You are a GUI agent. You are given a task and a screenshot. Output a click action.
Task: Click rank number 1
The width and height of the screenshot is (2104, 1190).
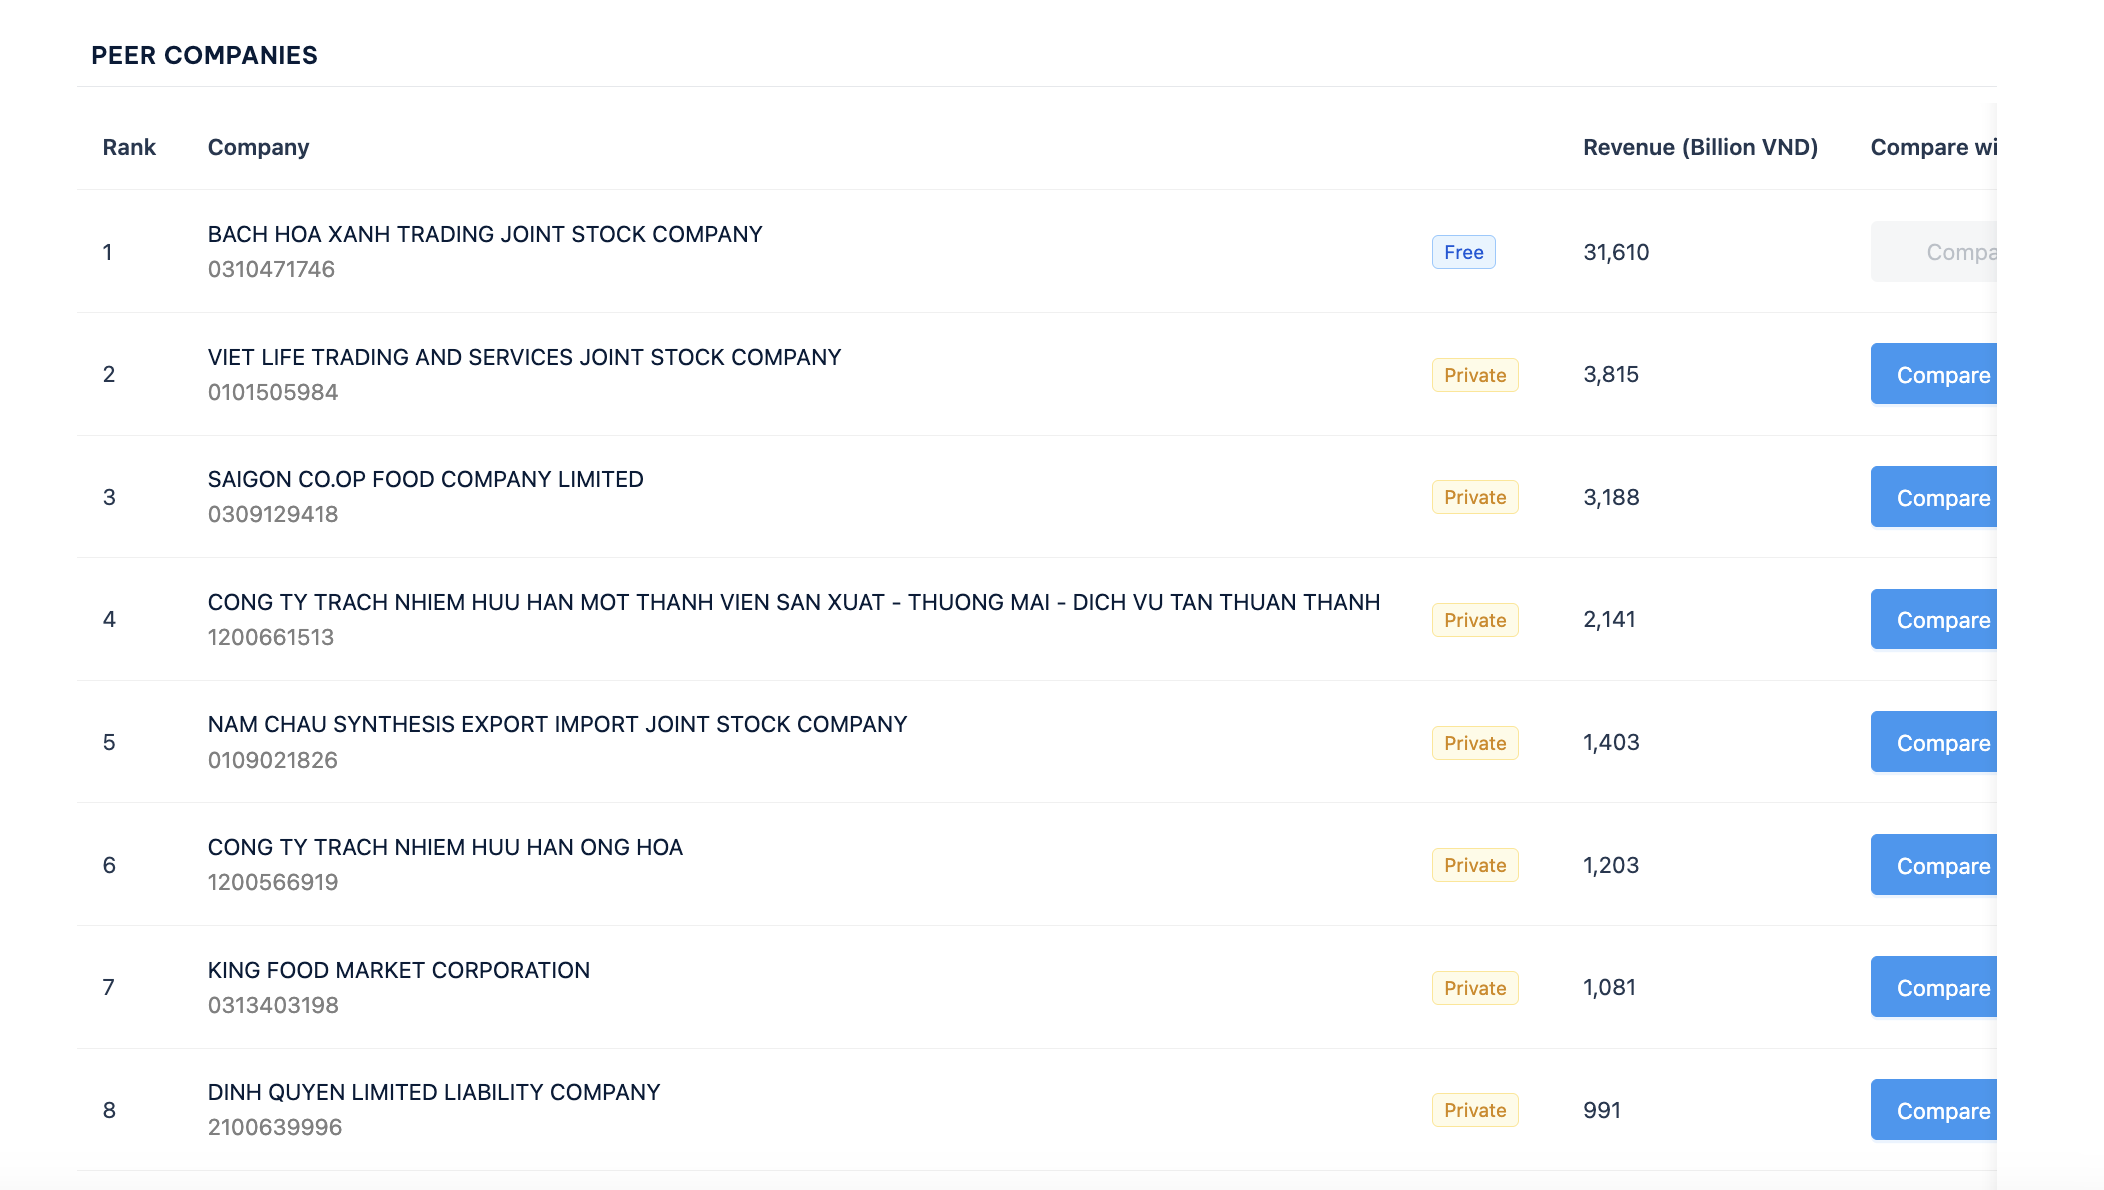point(107,252)
